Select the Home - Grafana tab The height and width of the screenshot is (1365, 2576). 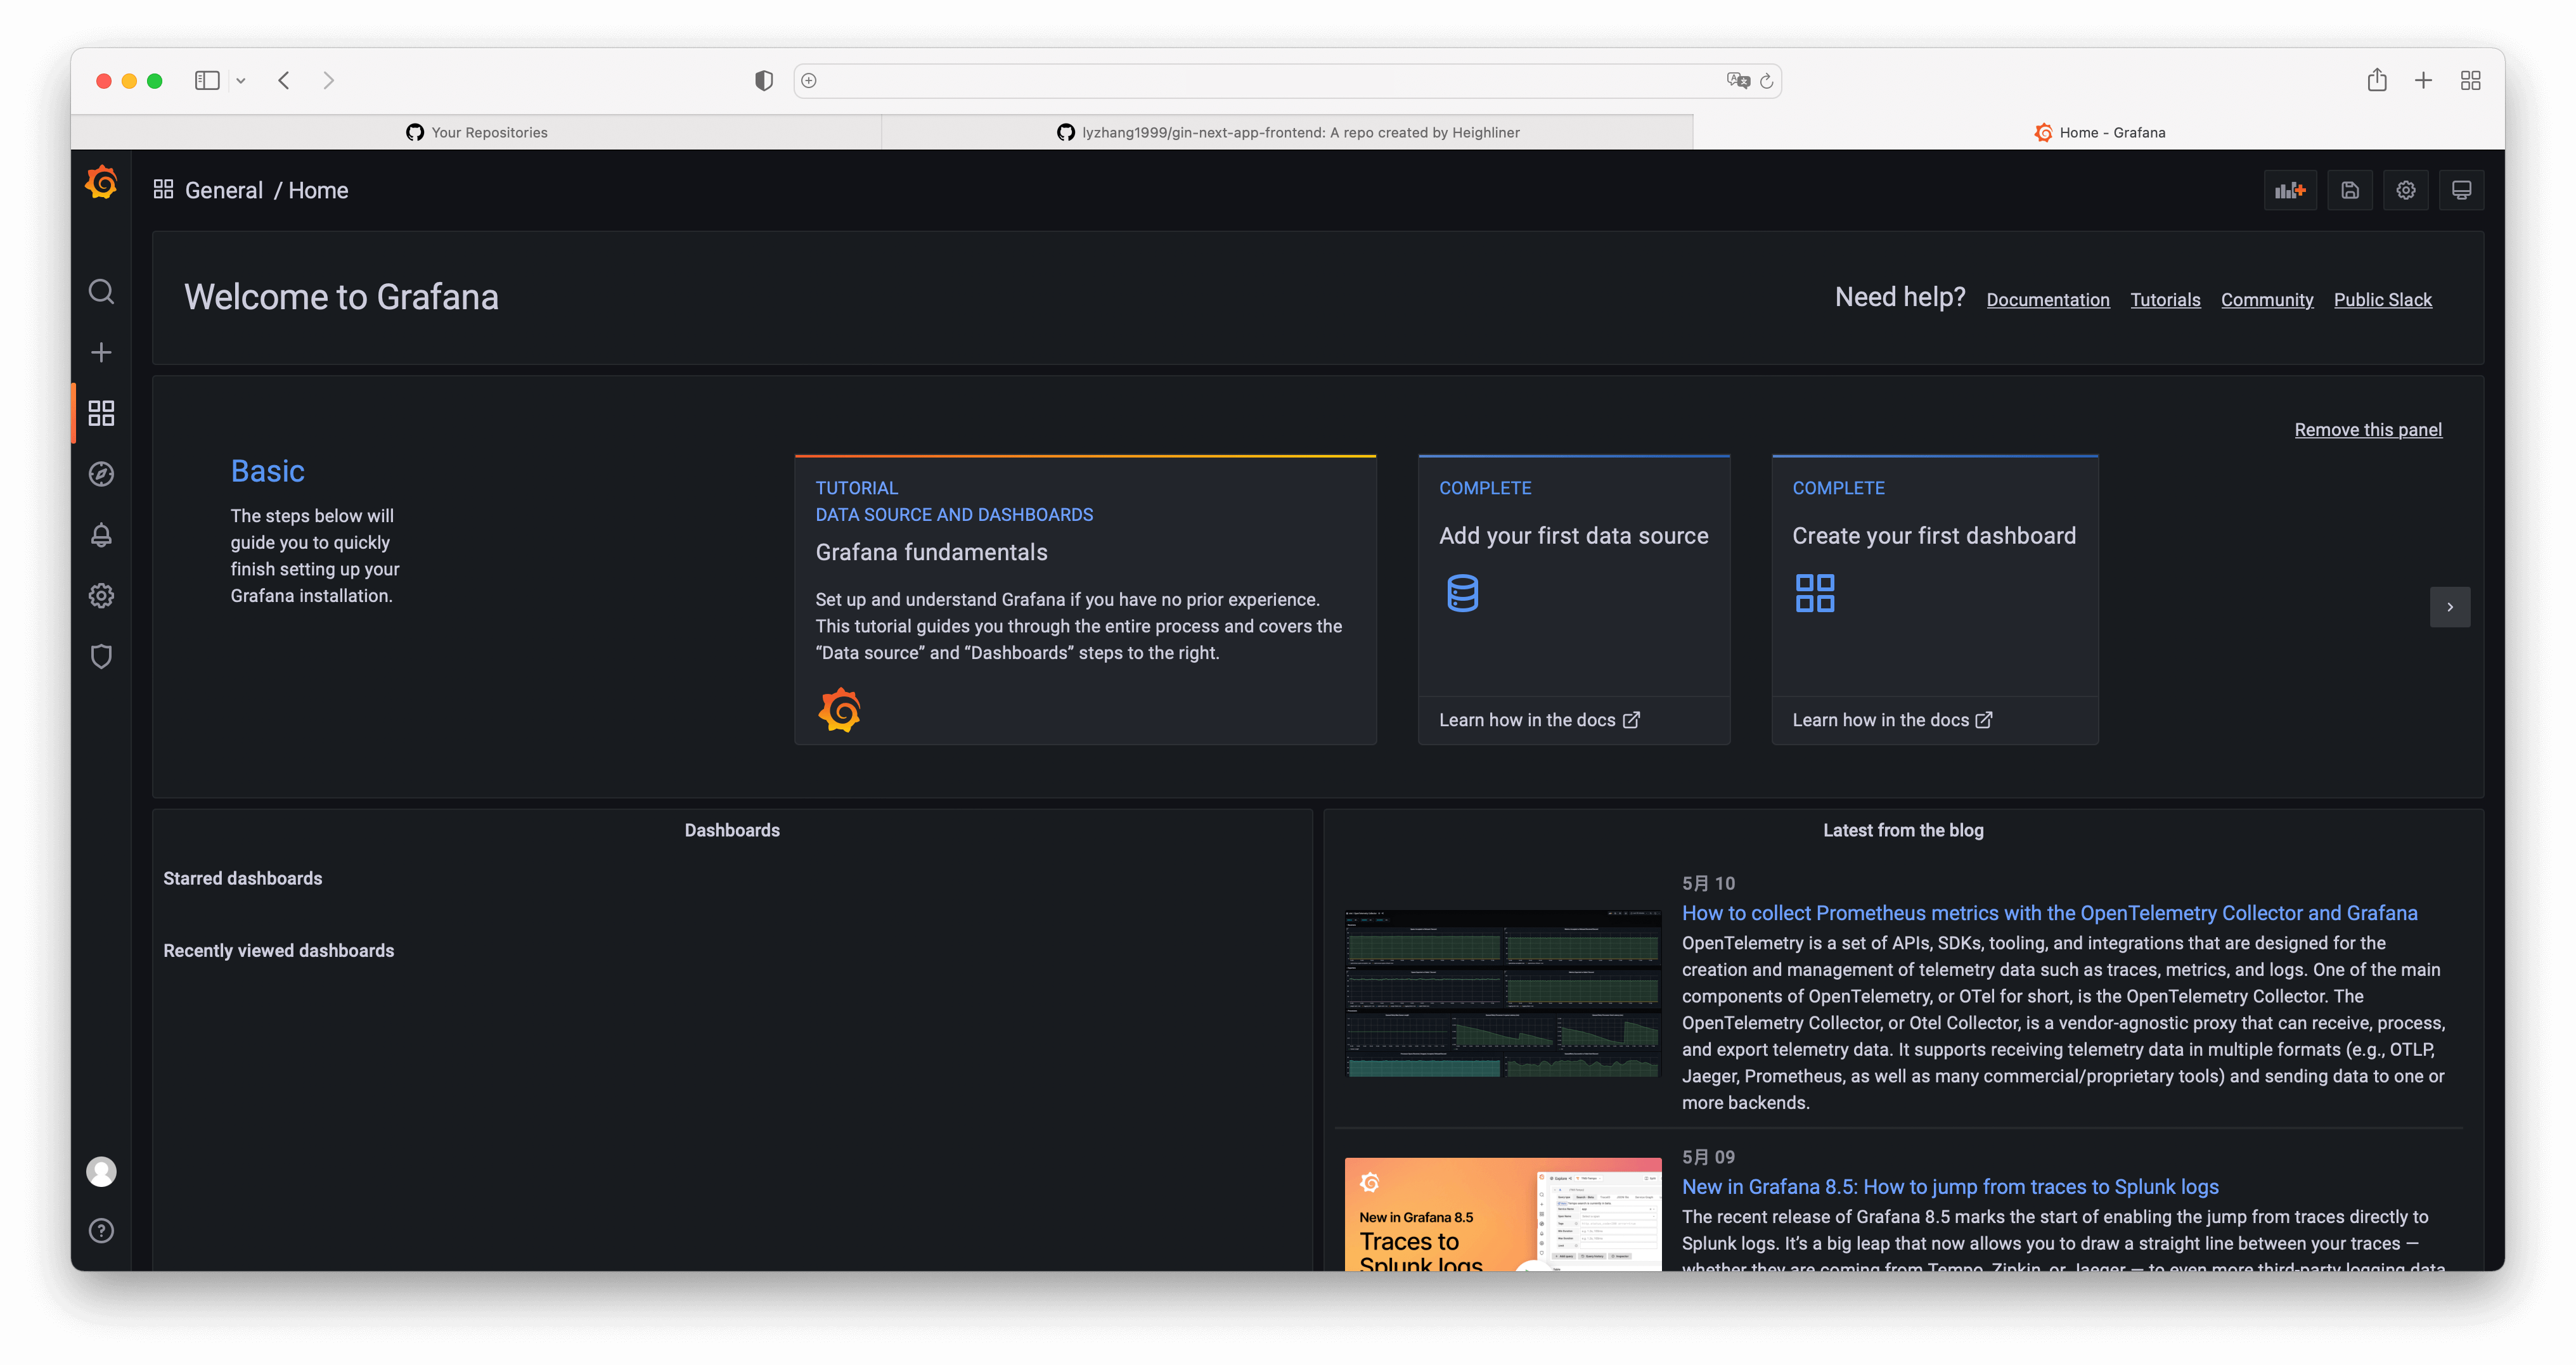[2099, 132]
